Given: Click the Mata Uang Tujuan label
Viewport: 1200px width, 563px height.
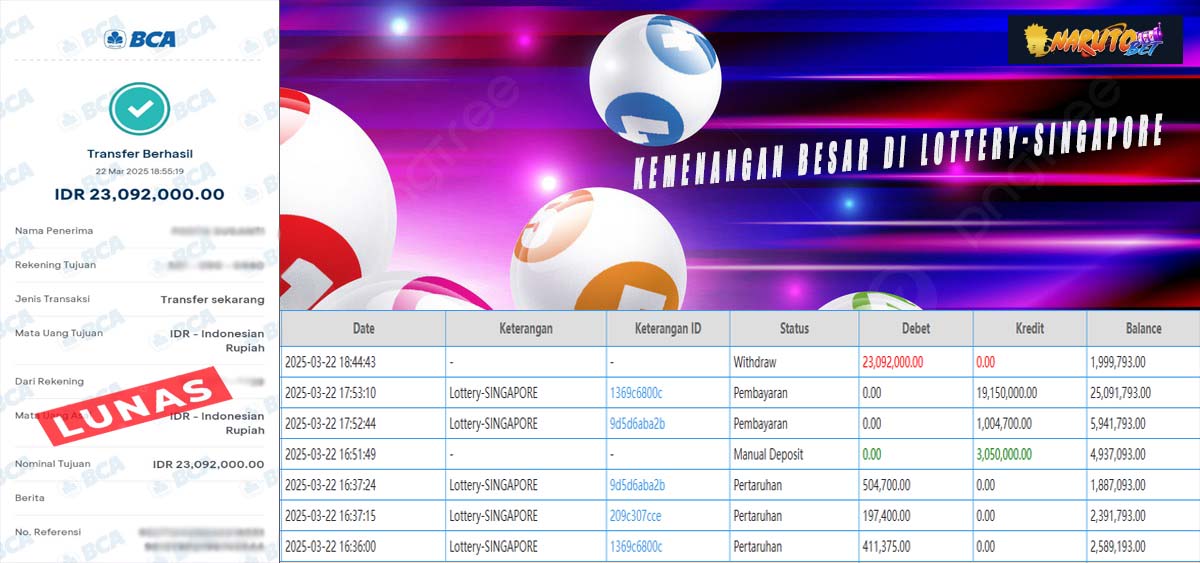Looking at the screenshot, I should tap(59, 333).
